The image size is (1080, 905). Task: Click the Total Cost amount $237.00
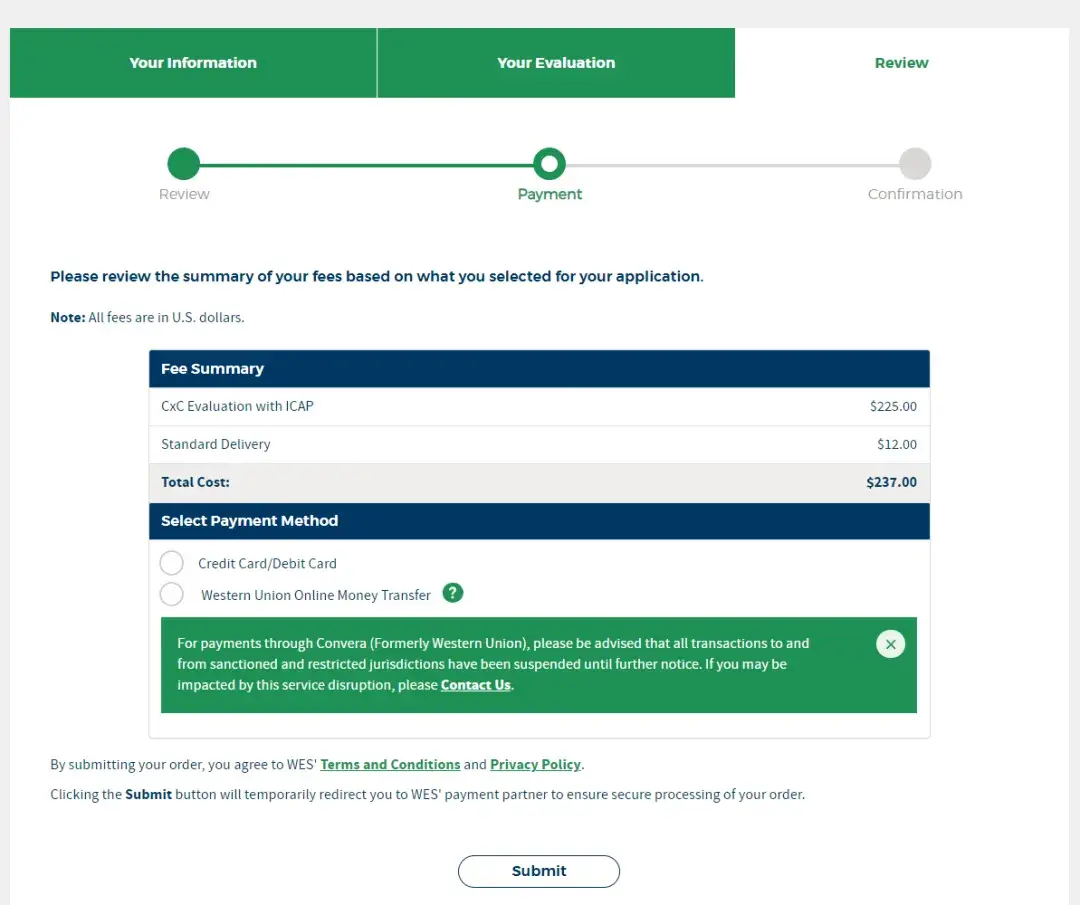(x=891, y=482)
